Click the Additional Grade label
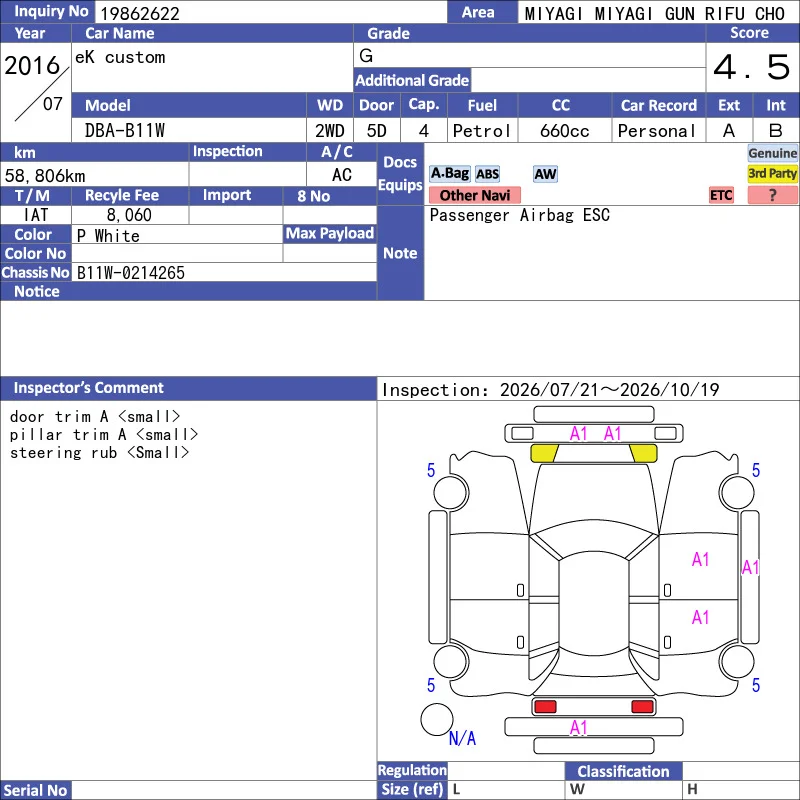800x800 pixels. click(412, 80)
